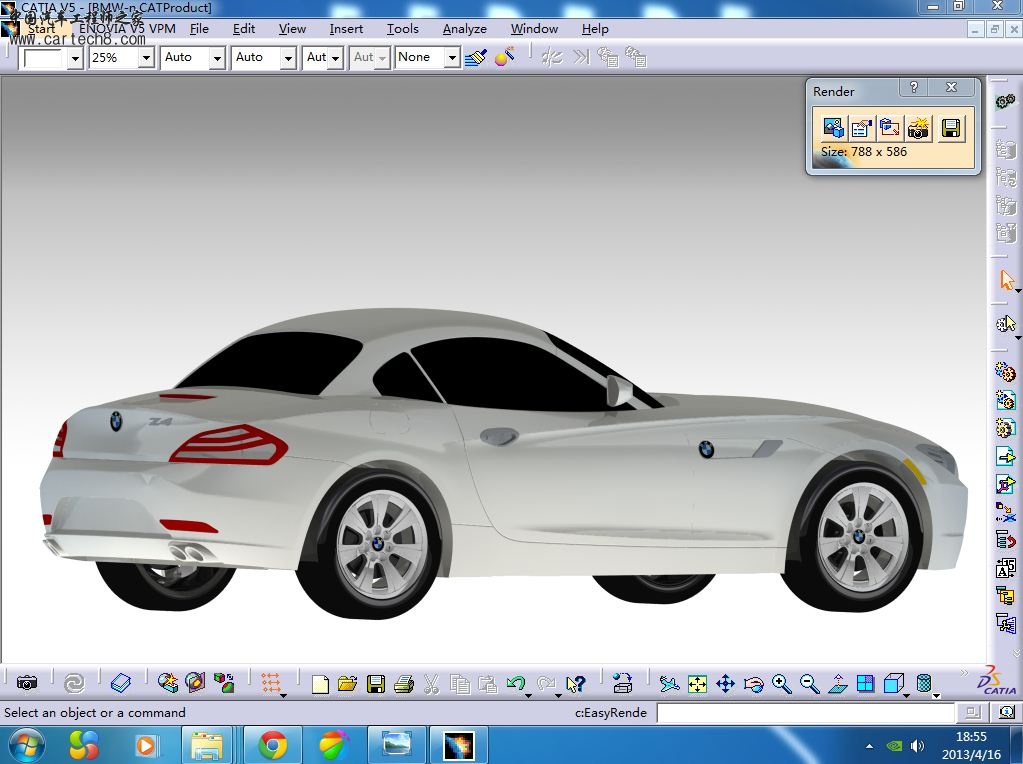The image size is (1023, 764).
Task: Click the Normal View icon
Action: (838, 684)
